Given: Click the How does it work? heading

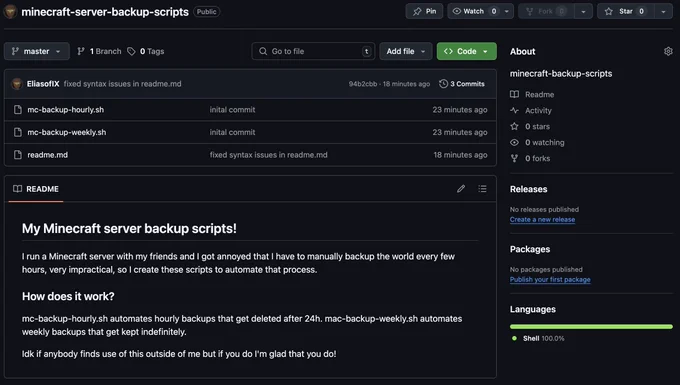Looking at the screenshot, I should [68, 296].
